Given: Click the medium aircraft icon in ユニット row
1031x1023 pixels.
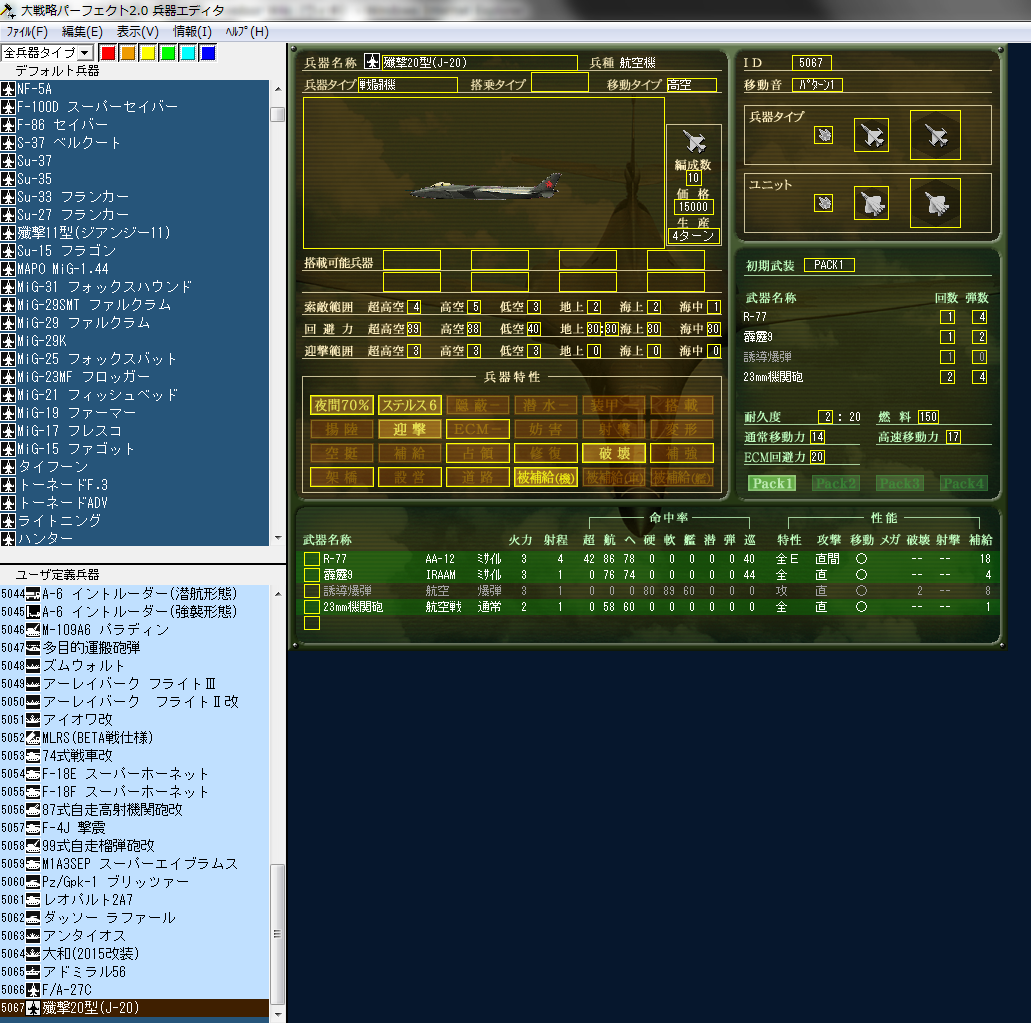Looking at the screenshot, I should pos(871,203).
